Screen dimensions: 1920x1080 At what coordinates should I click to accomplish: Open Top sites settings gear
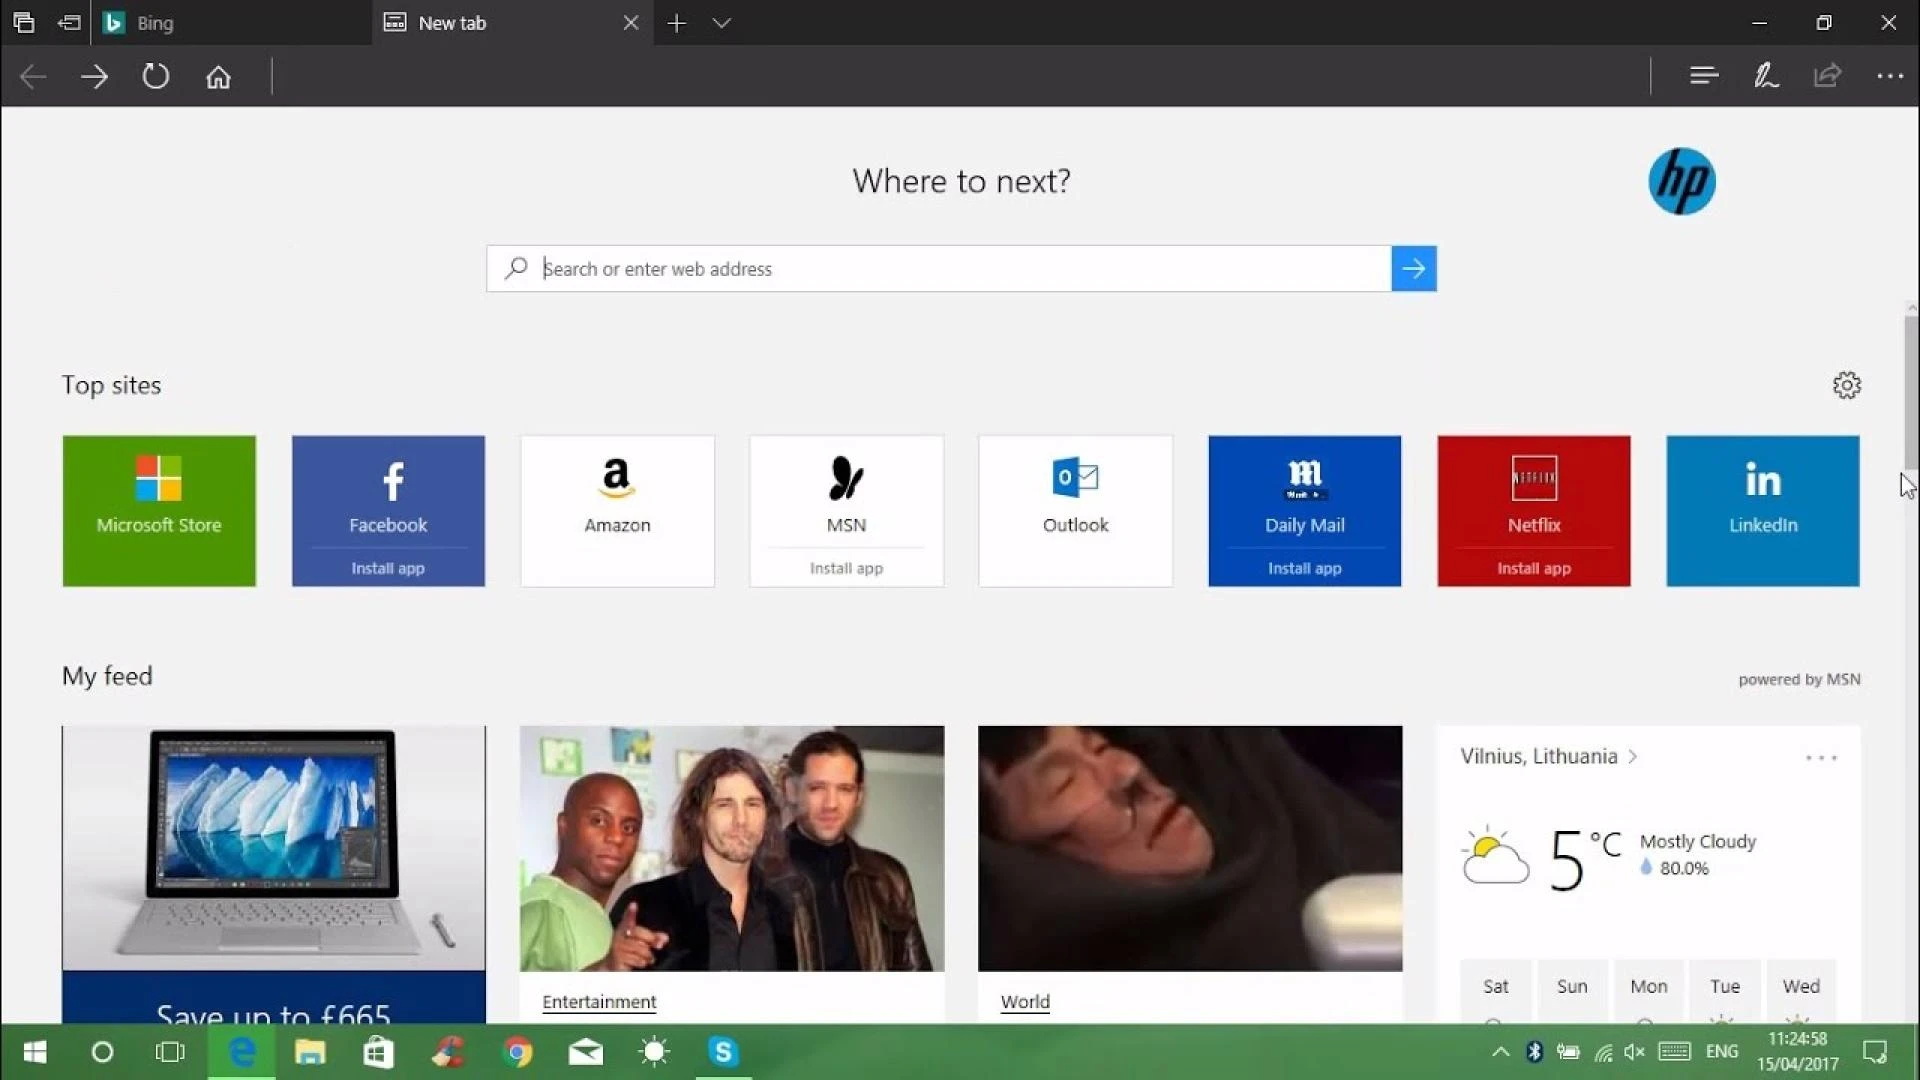click(x=1846, y=385)
